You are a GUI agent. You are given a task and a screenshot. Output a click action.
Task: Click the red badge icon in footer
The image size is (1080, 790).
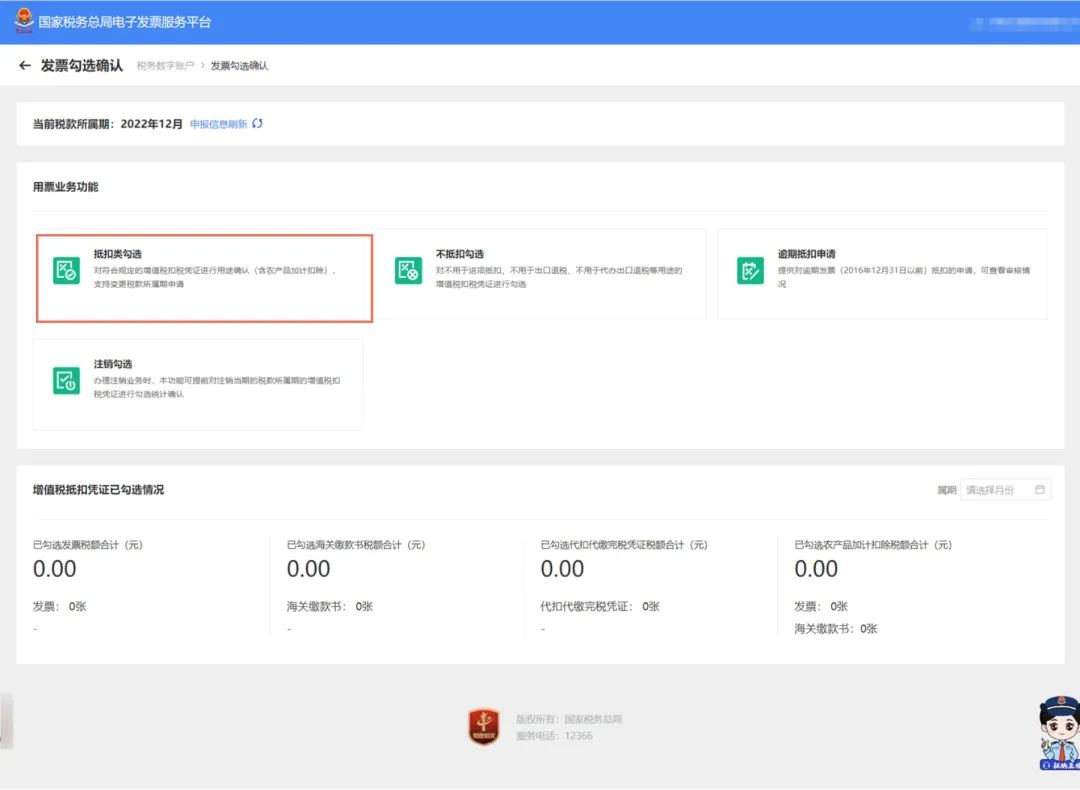pos(484,727)
